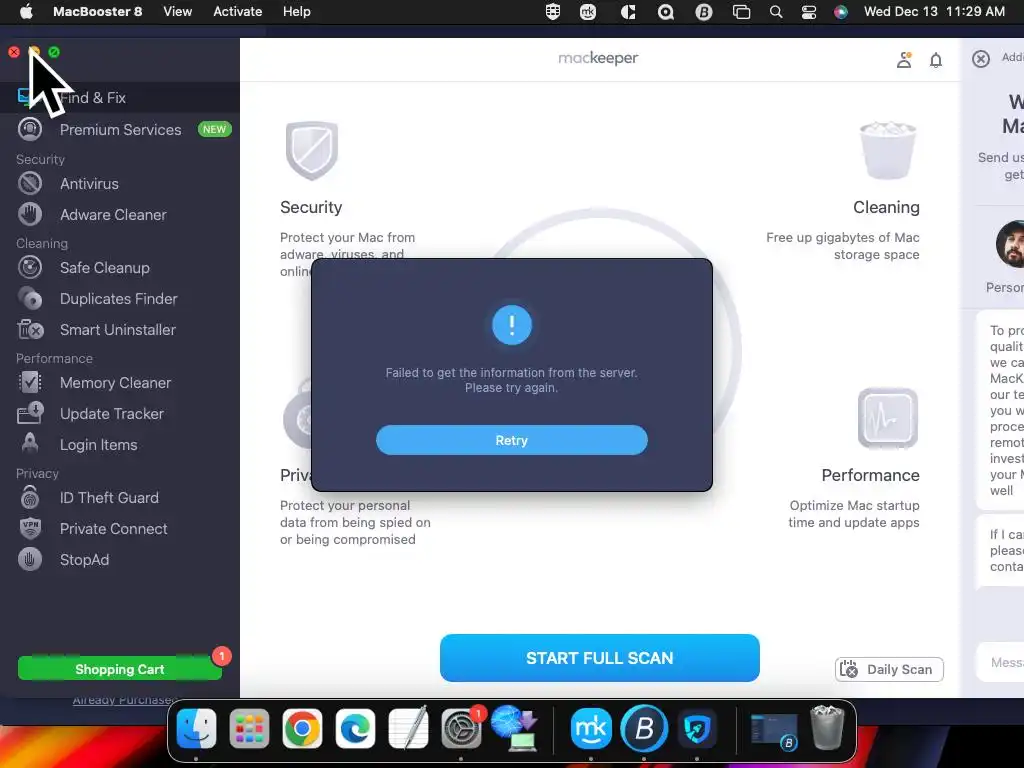Open TextEdit from the Dock
1024x768 pixels.
coord(408,728)
